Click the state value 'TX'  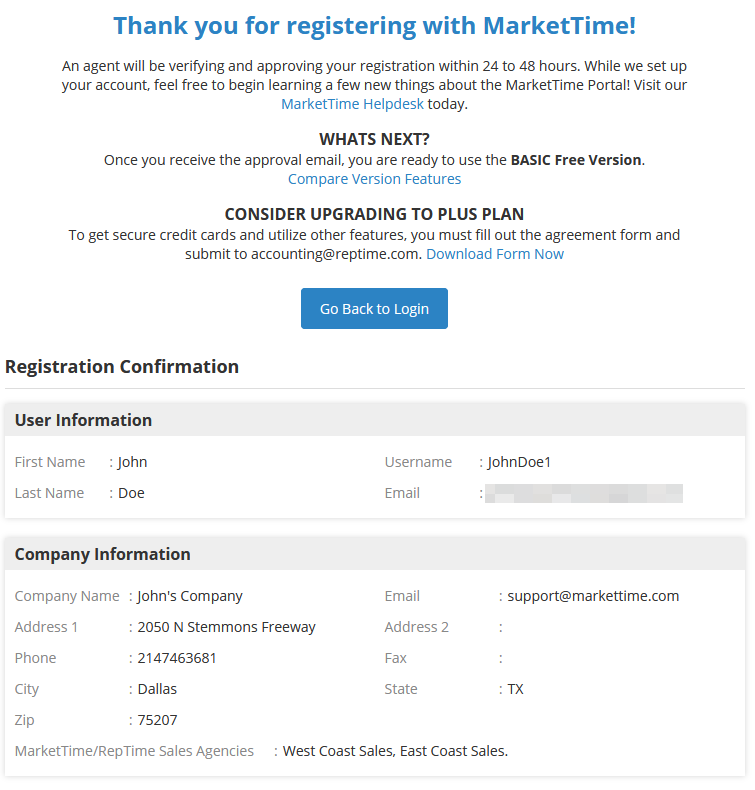pos(515,689)
